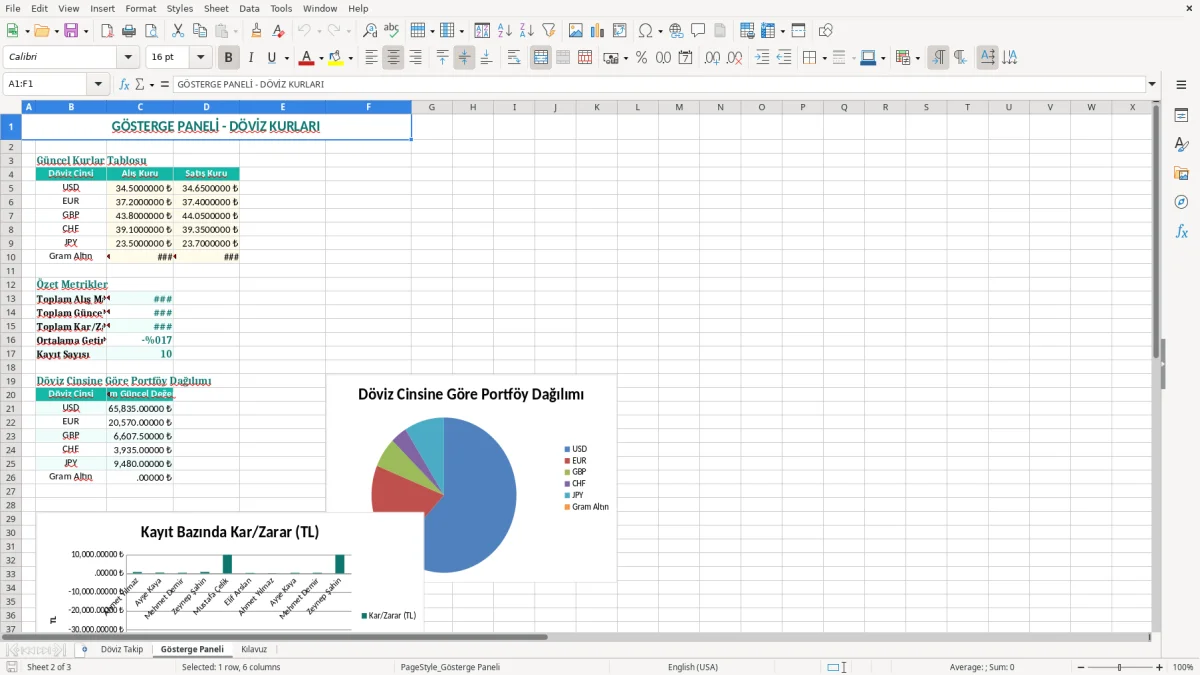Format cells as percent

[x=641, y=58]
